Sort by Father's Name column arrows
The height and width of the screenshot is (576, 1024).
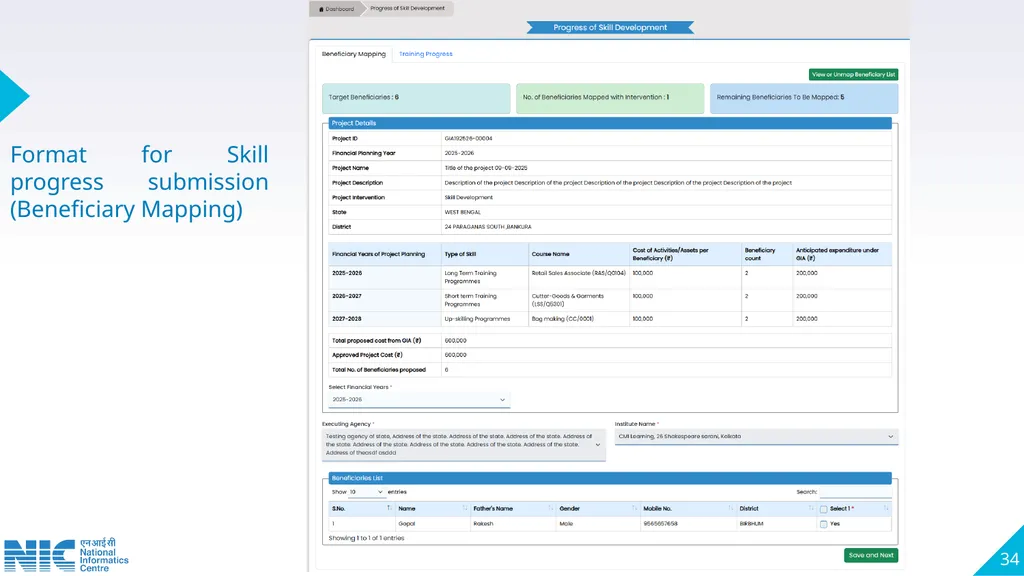[551, 508]
